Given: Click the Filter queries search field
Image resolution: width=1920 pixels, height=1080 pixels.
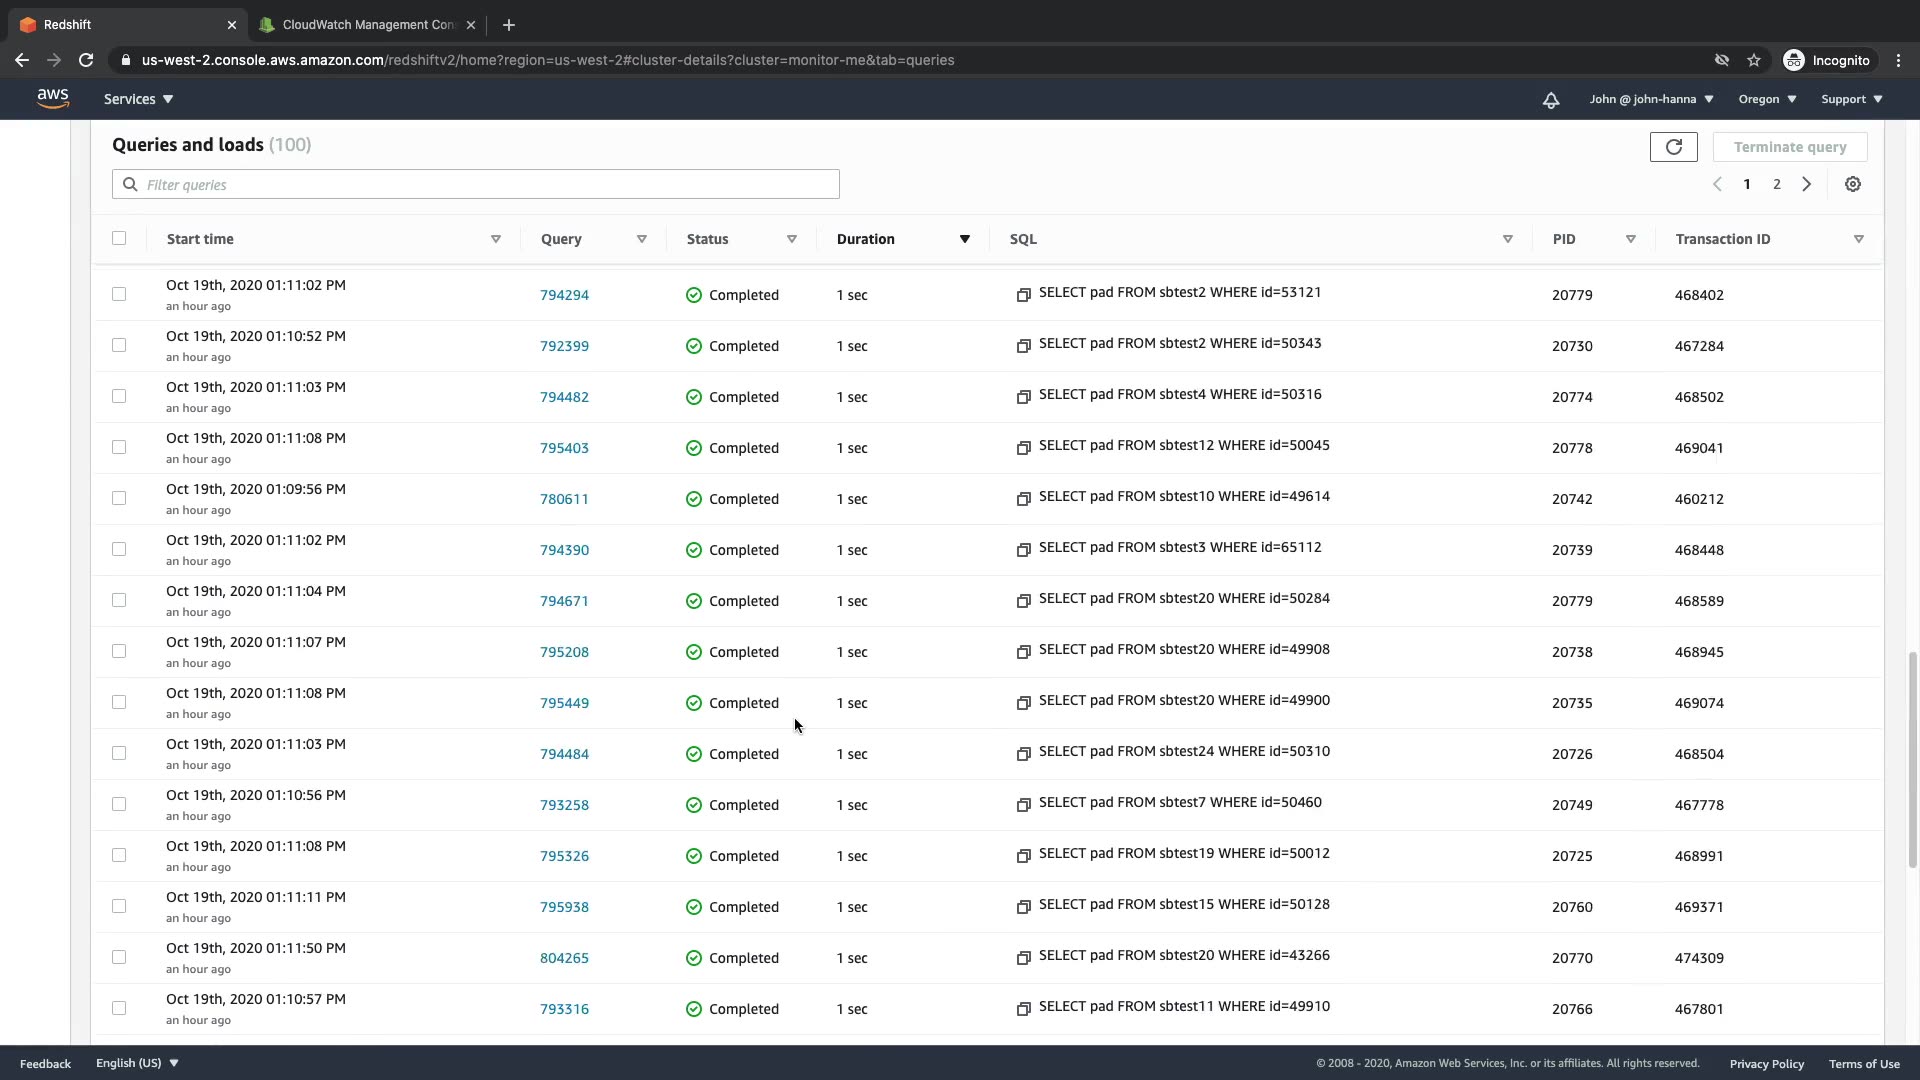Looking at the screenshot, I should [x=476, y=184].
